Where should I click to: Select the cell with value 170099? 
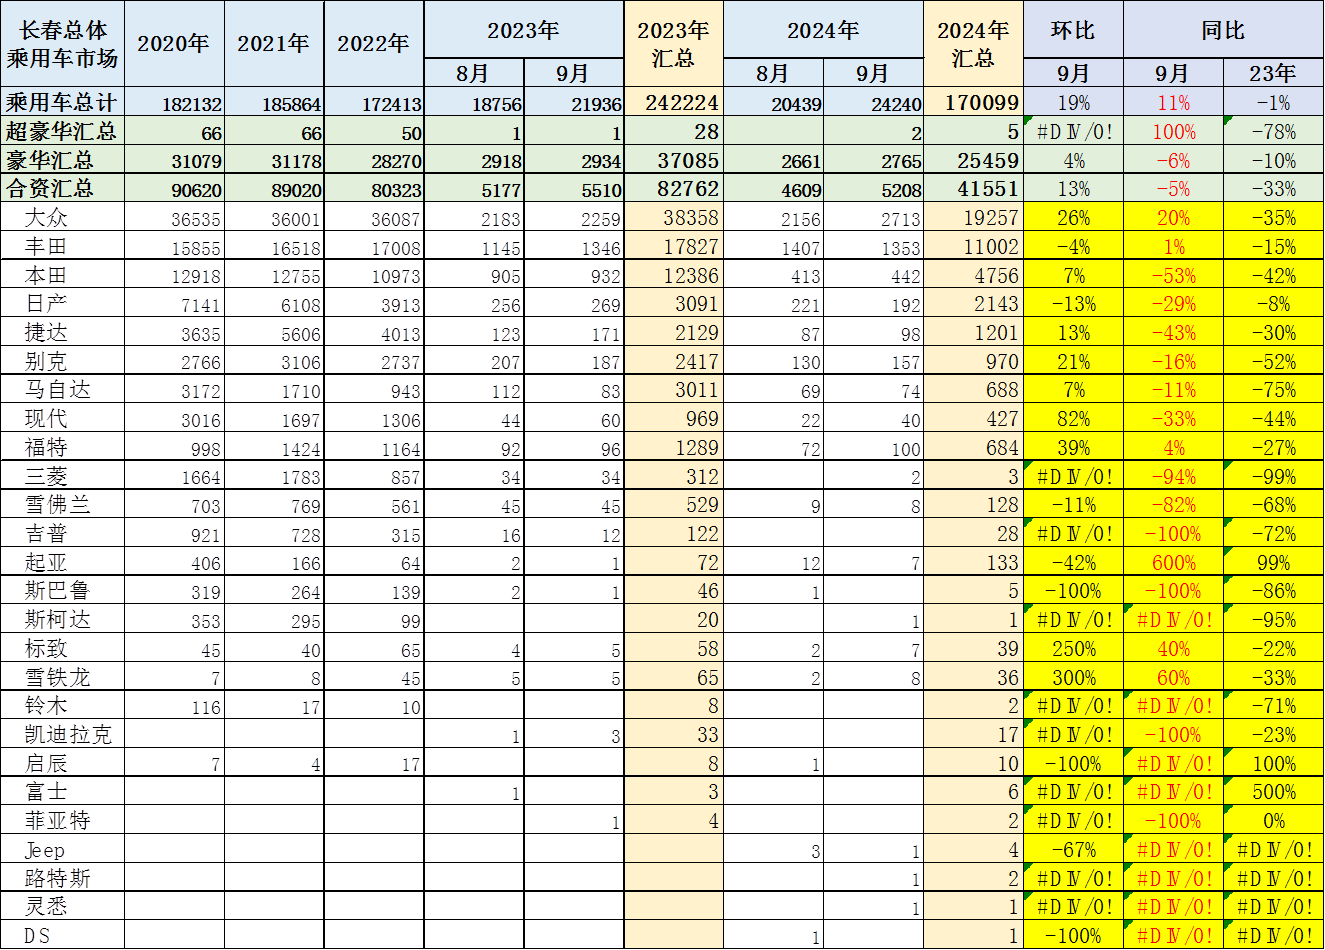(973, 102)
